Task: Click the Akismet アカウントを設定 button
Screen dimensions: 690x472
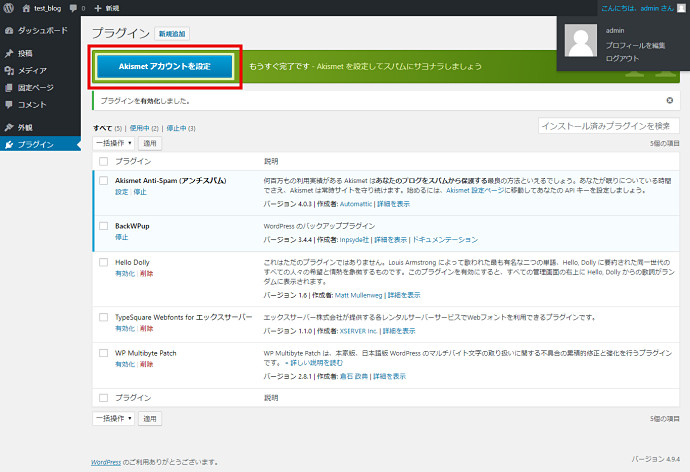Action: 166,66
